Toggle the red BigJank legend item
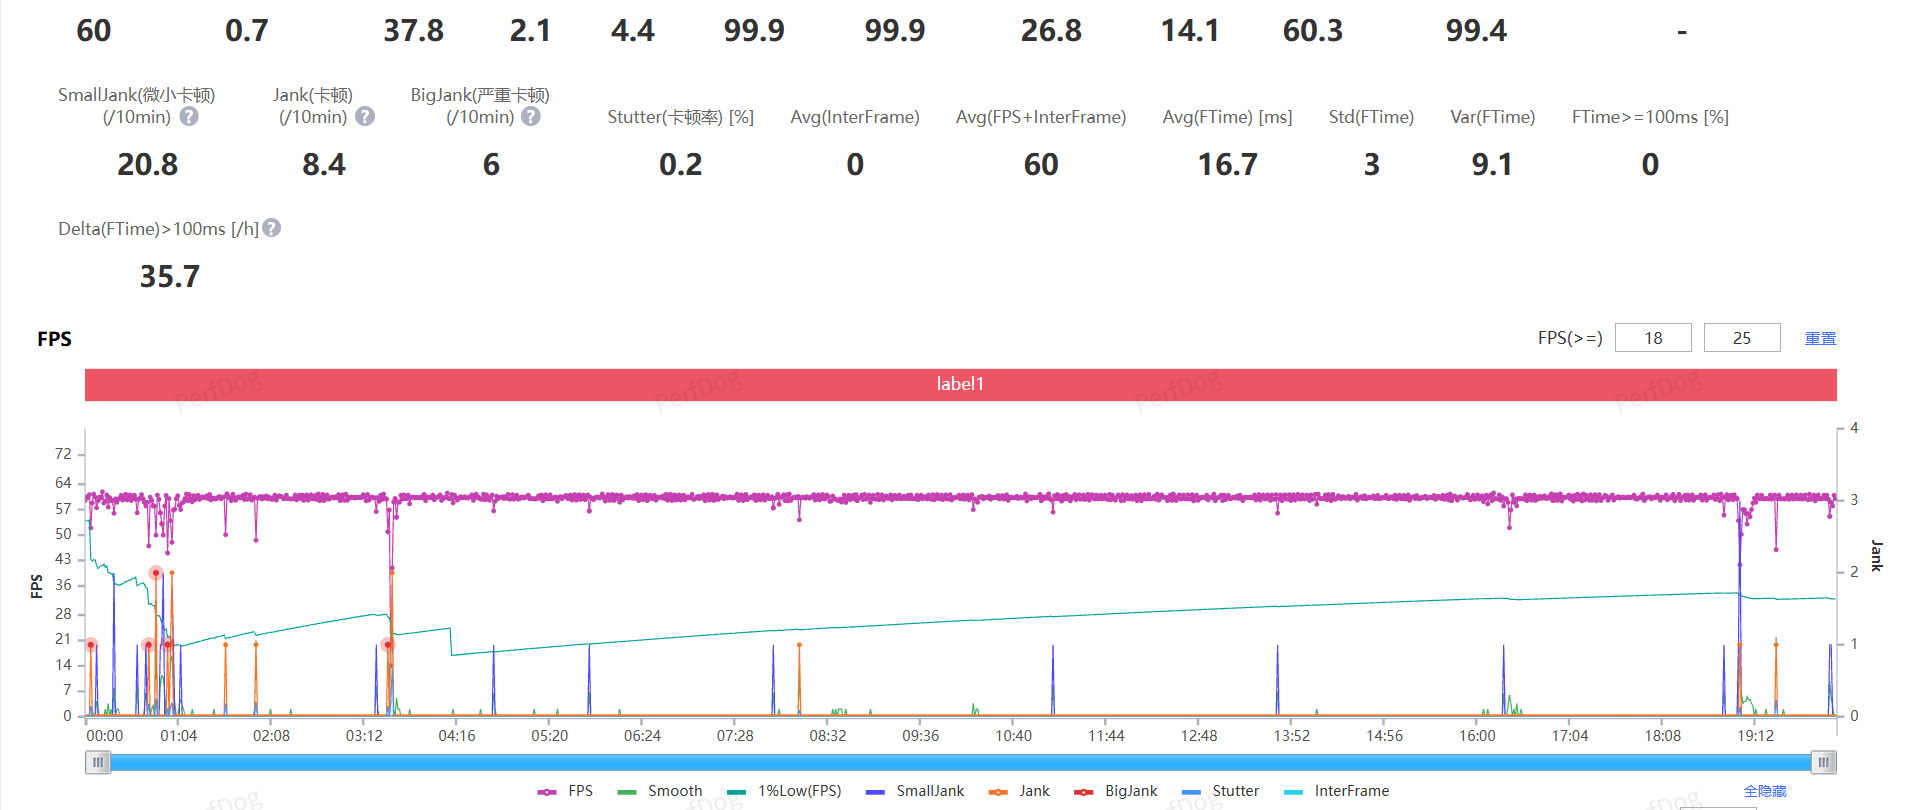Viewport: 1914px width, 810px height. [x=1117, y=791]
